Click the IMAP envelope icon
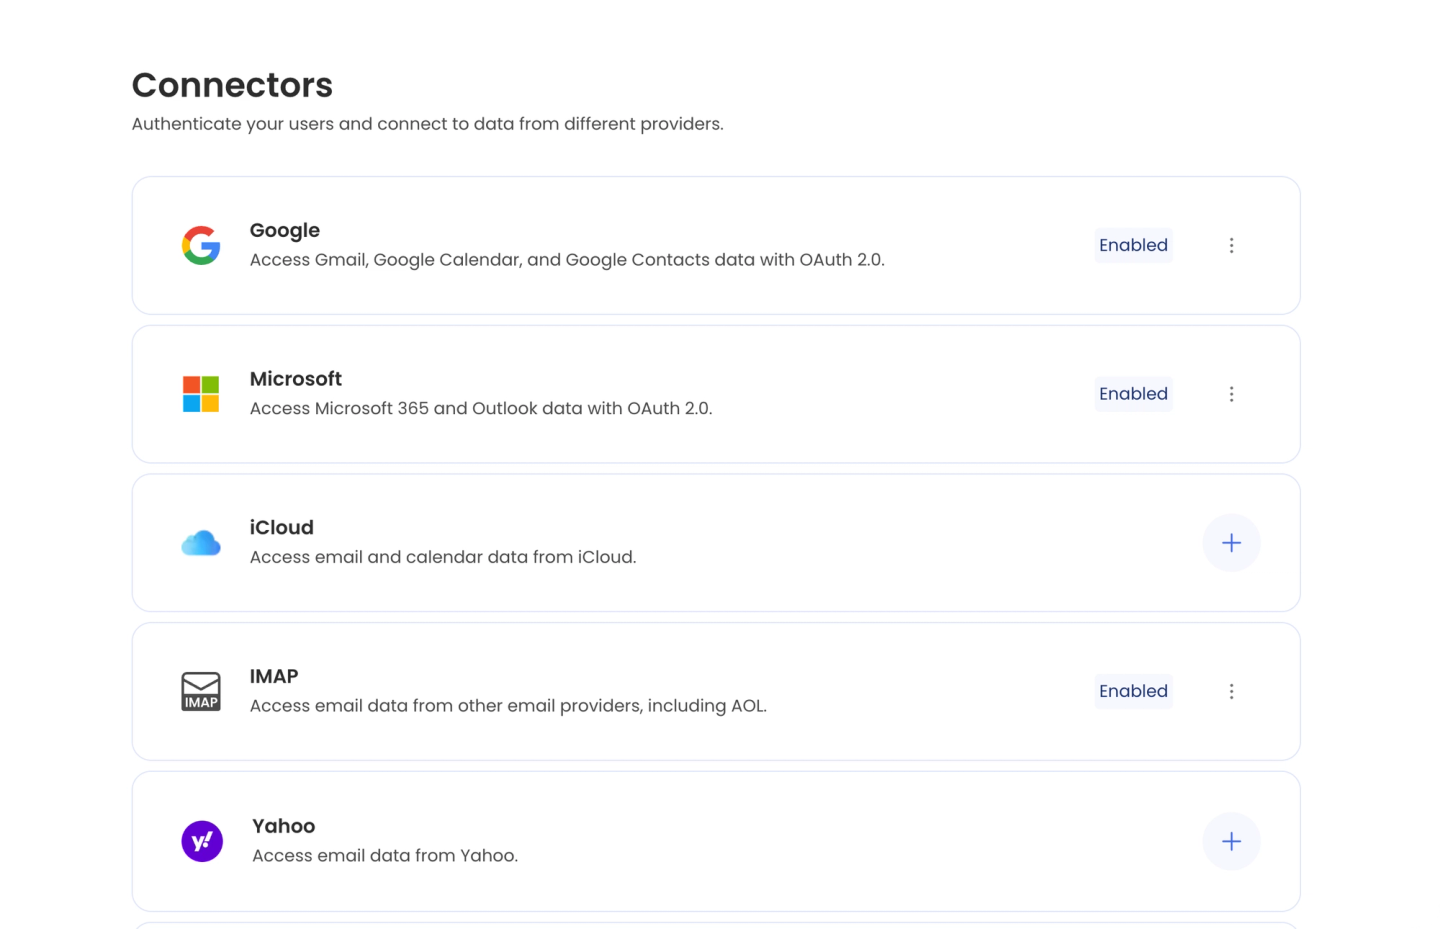 (x=201, y=691)
